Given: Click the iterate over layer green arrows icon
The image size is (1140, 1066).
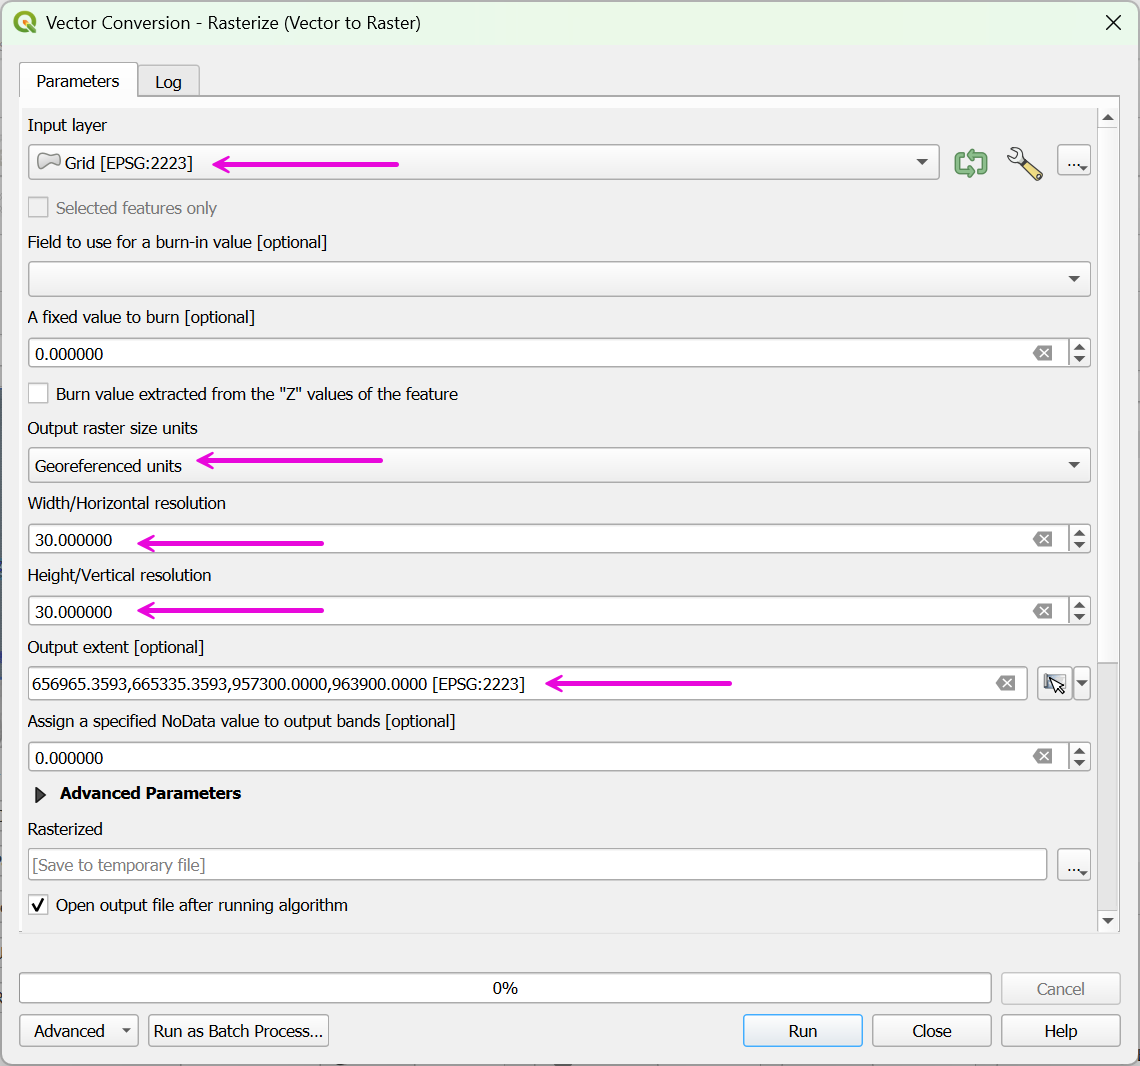Looking at the screenshot, I should coord(970,162).
